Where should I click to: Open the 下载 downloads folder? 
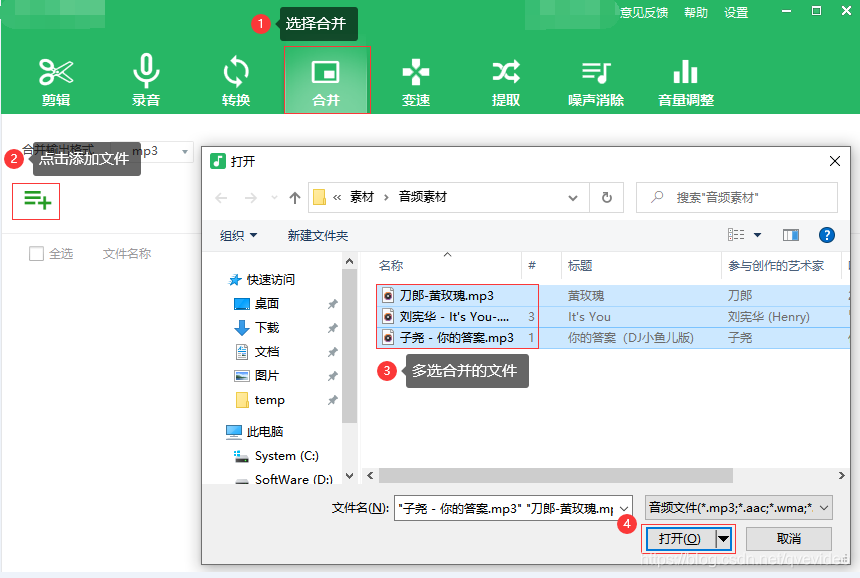267,327
